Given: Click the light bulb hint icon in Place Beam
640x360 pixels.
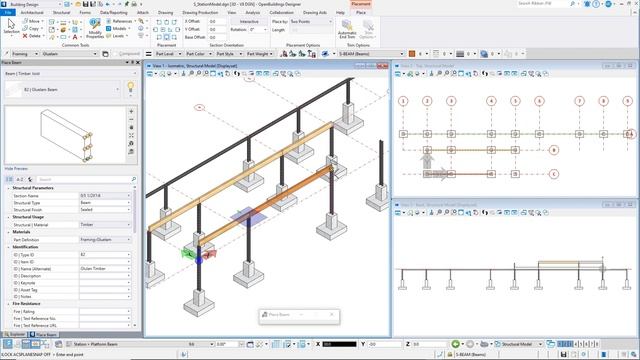Looking at the screenshot, I should 131,87.
